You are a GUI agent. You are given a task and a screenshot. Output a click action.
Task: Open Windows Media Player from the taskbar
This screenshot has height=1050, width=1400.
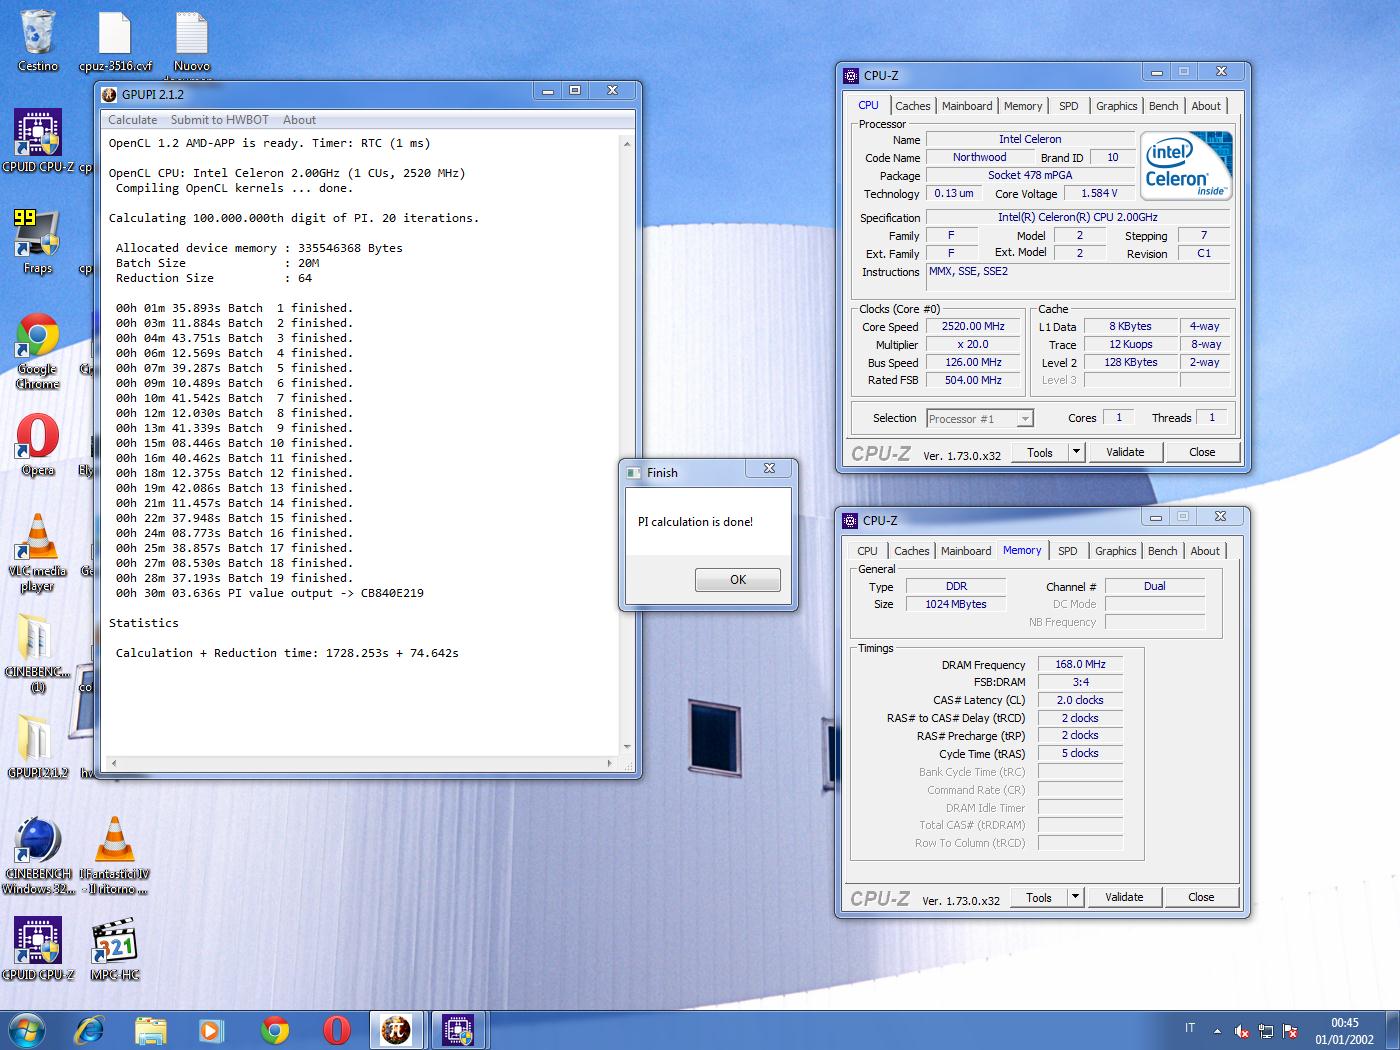(212, 1030)
